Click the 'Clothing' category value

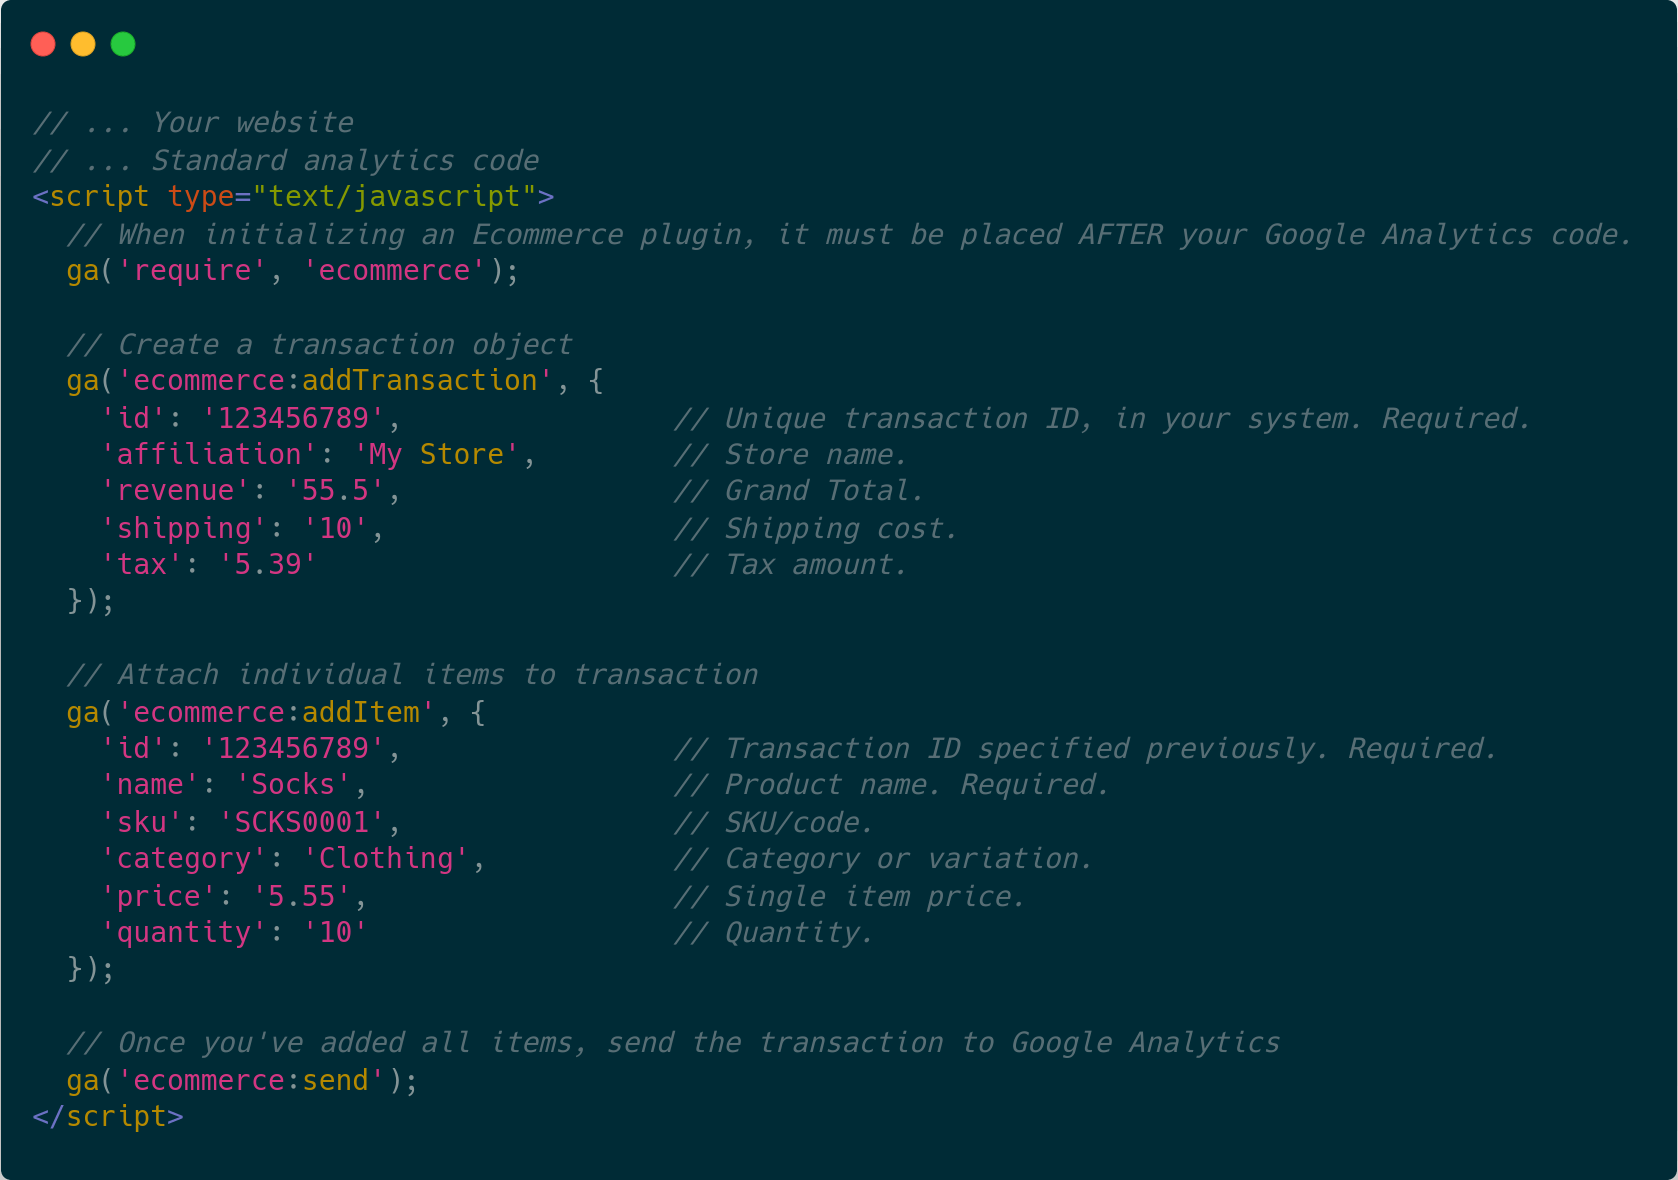coord(385,859)
